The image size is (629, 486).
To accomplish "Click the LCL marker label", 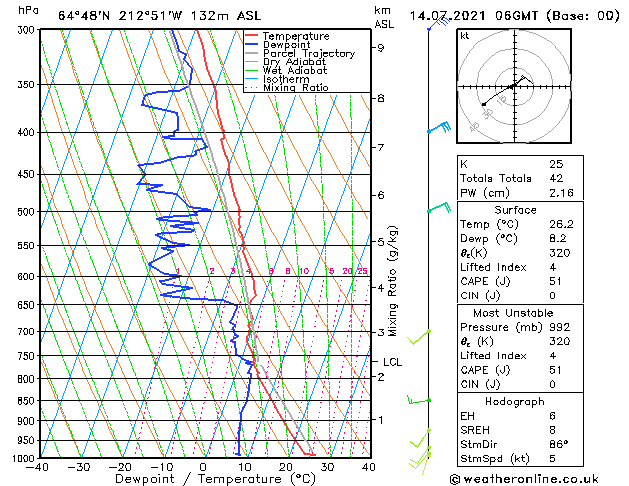I will pyautogui.click(x=392, y=362).
